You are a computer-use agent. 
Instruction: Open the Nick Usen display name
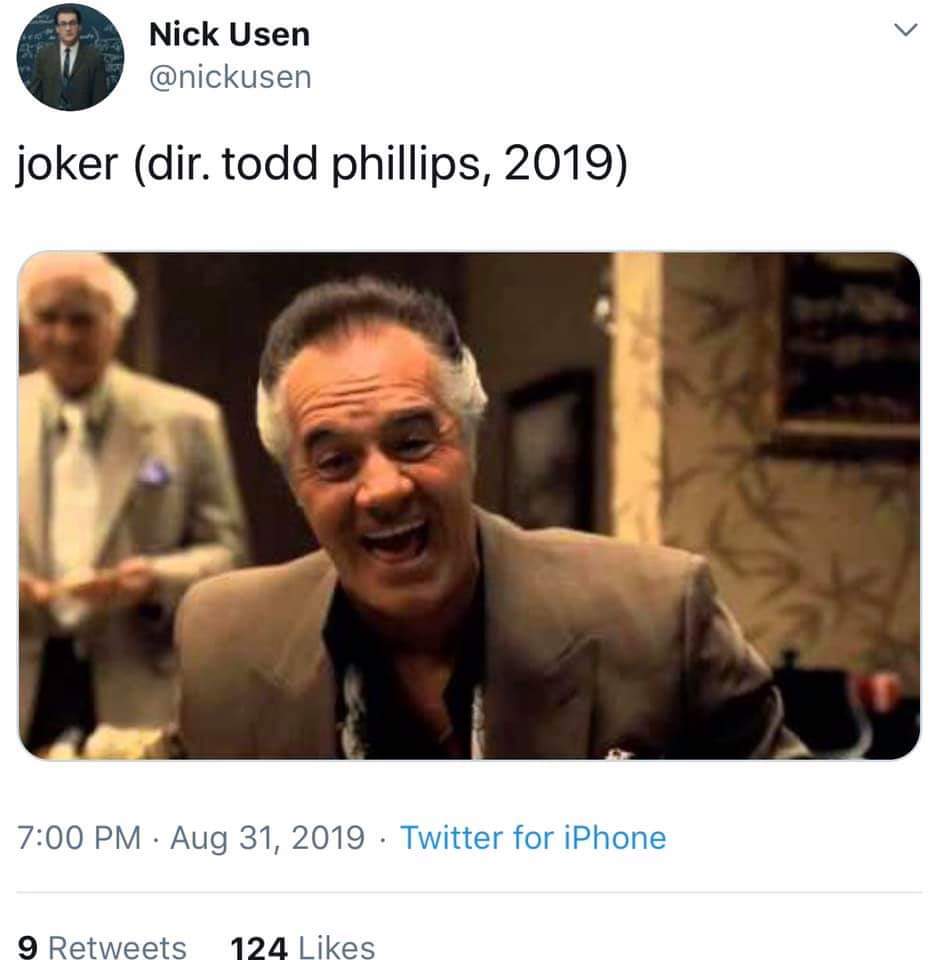click(x=230, y=34)
